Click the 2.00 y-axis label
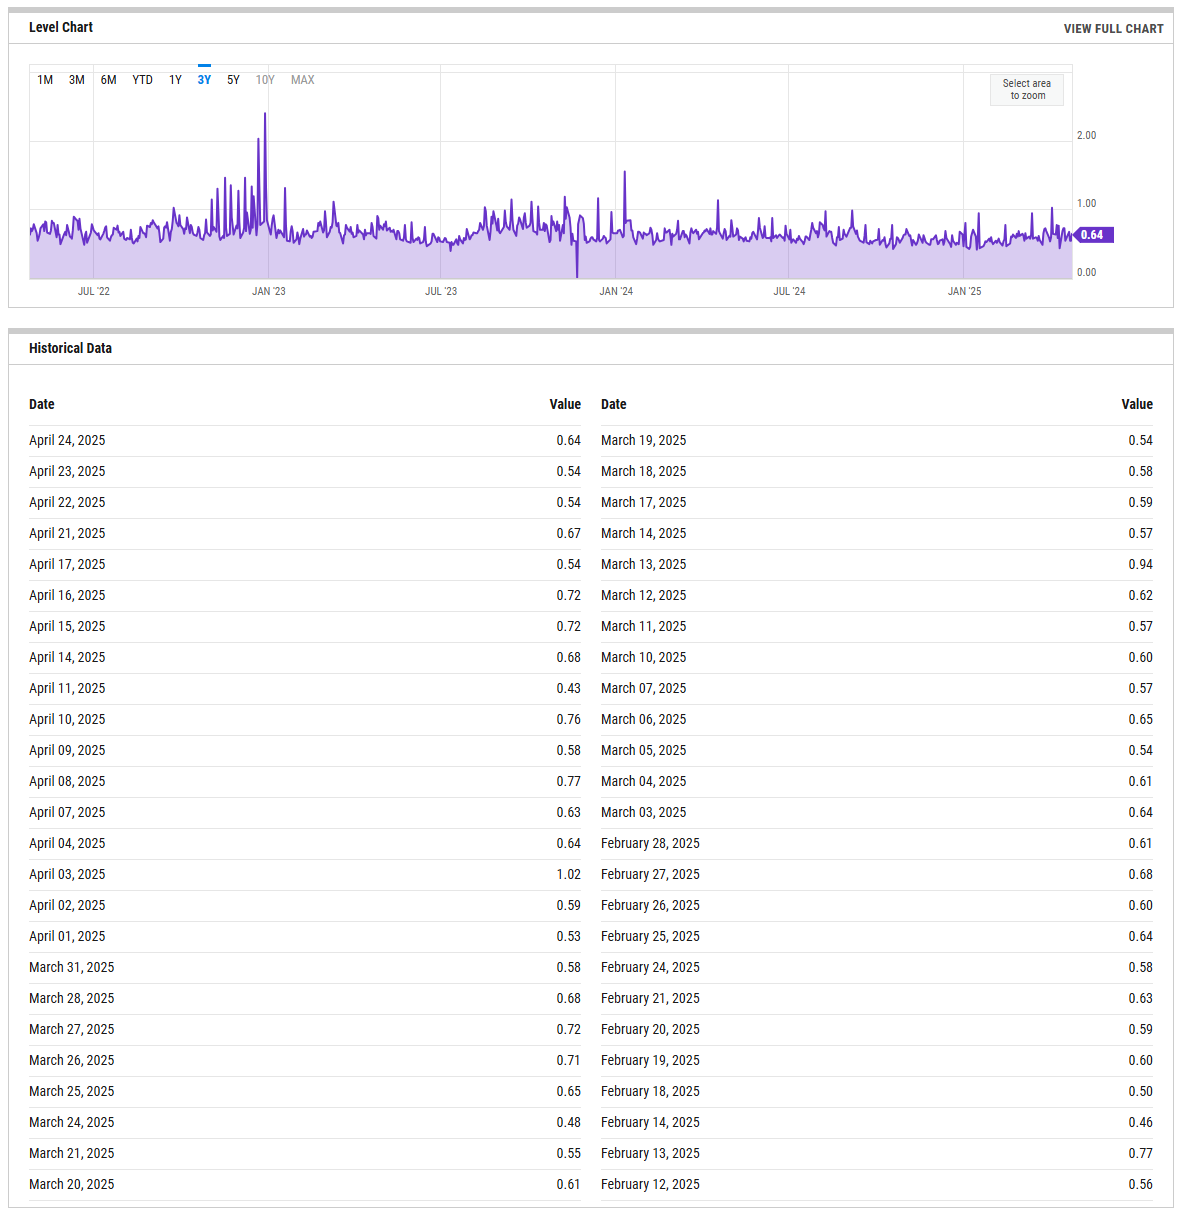The image size is (1182, 1217). pyautogui.click(x=1086, y=135)
